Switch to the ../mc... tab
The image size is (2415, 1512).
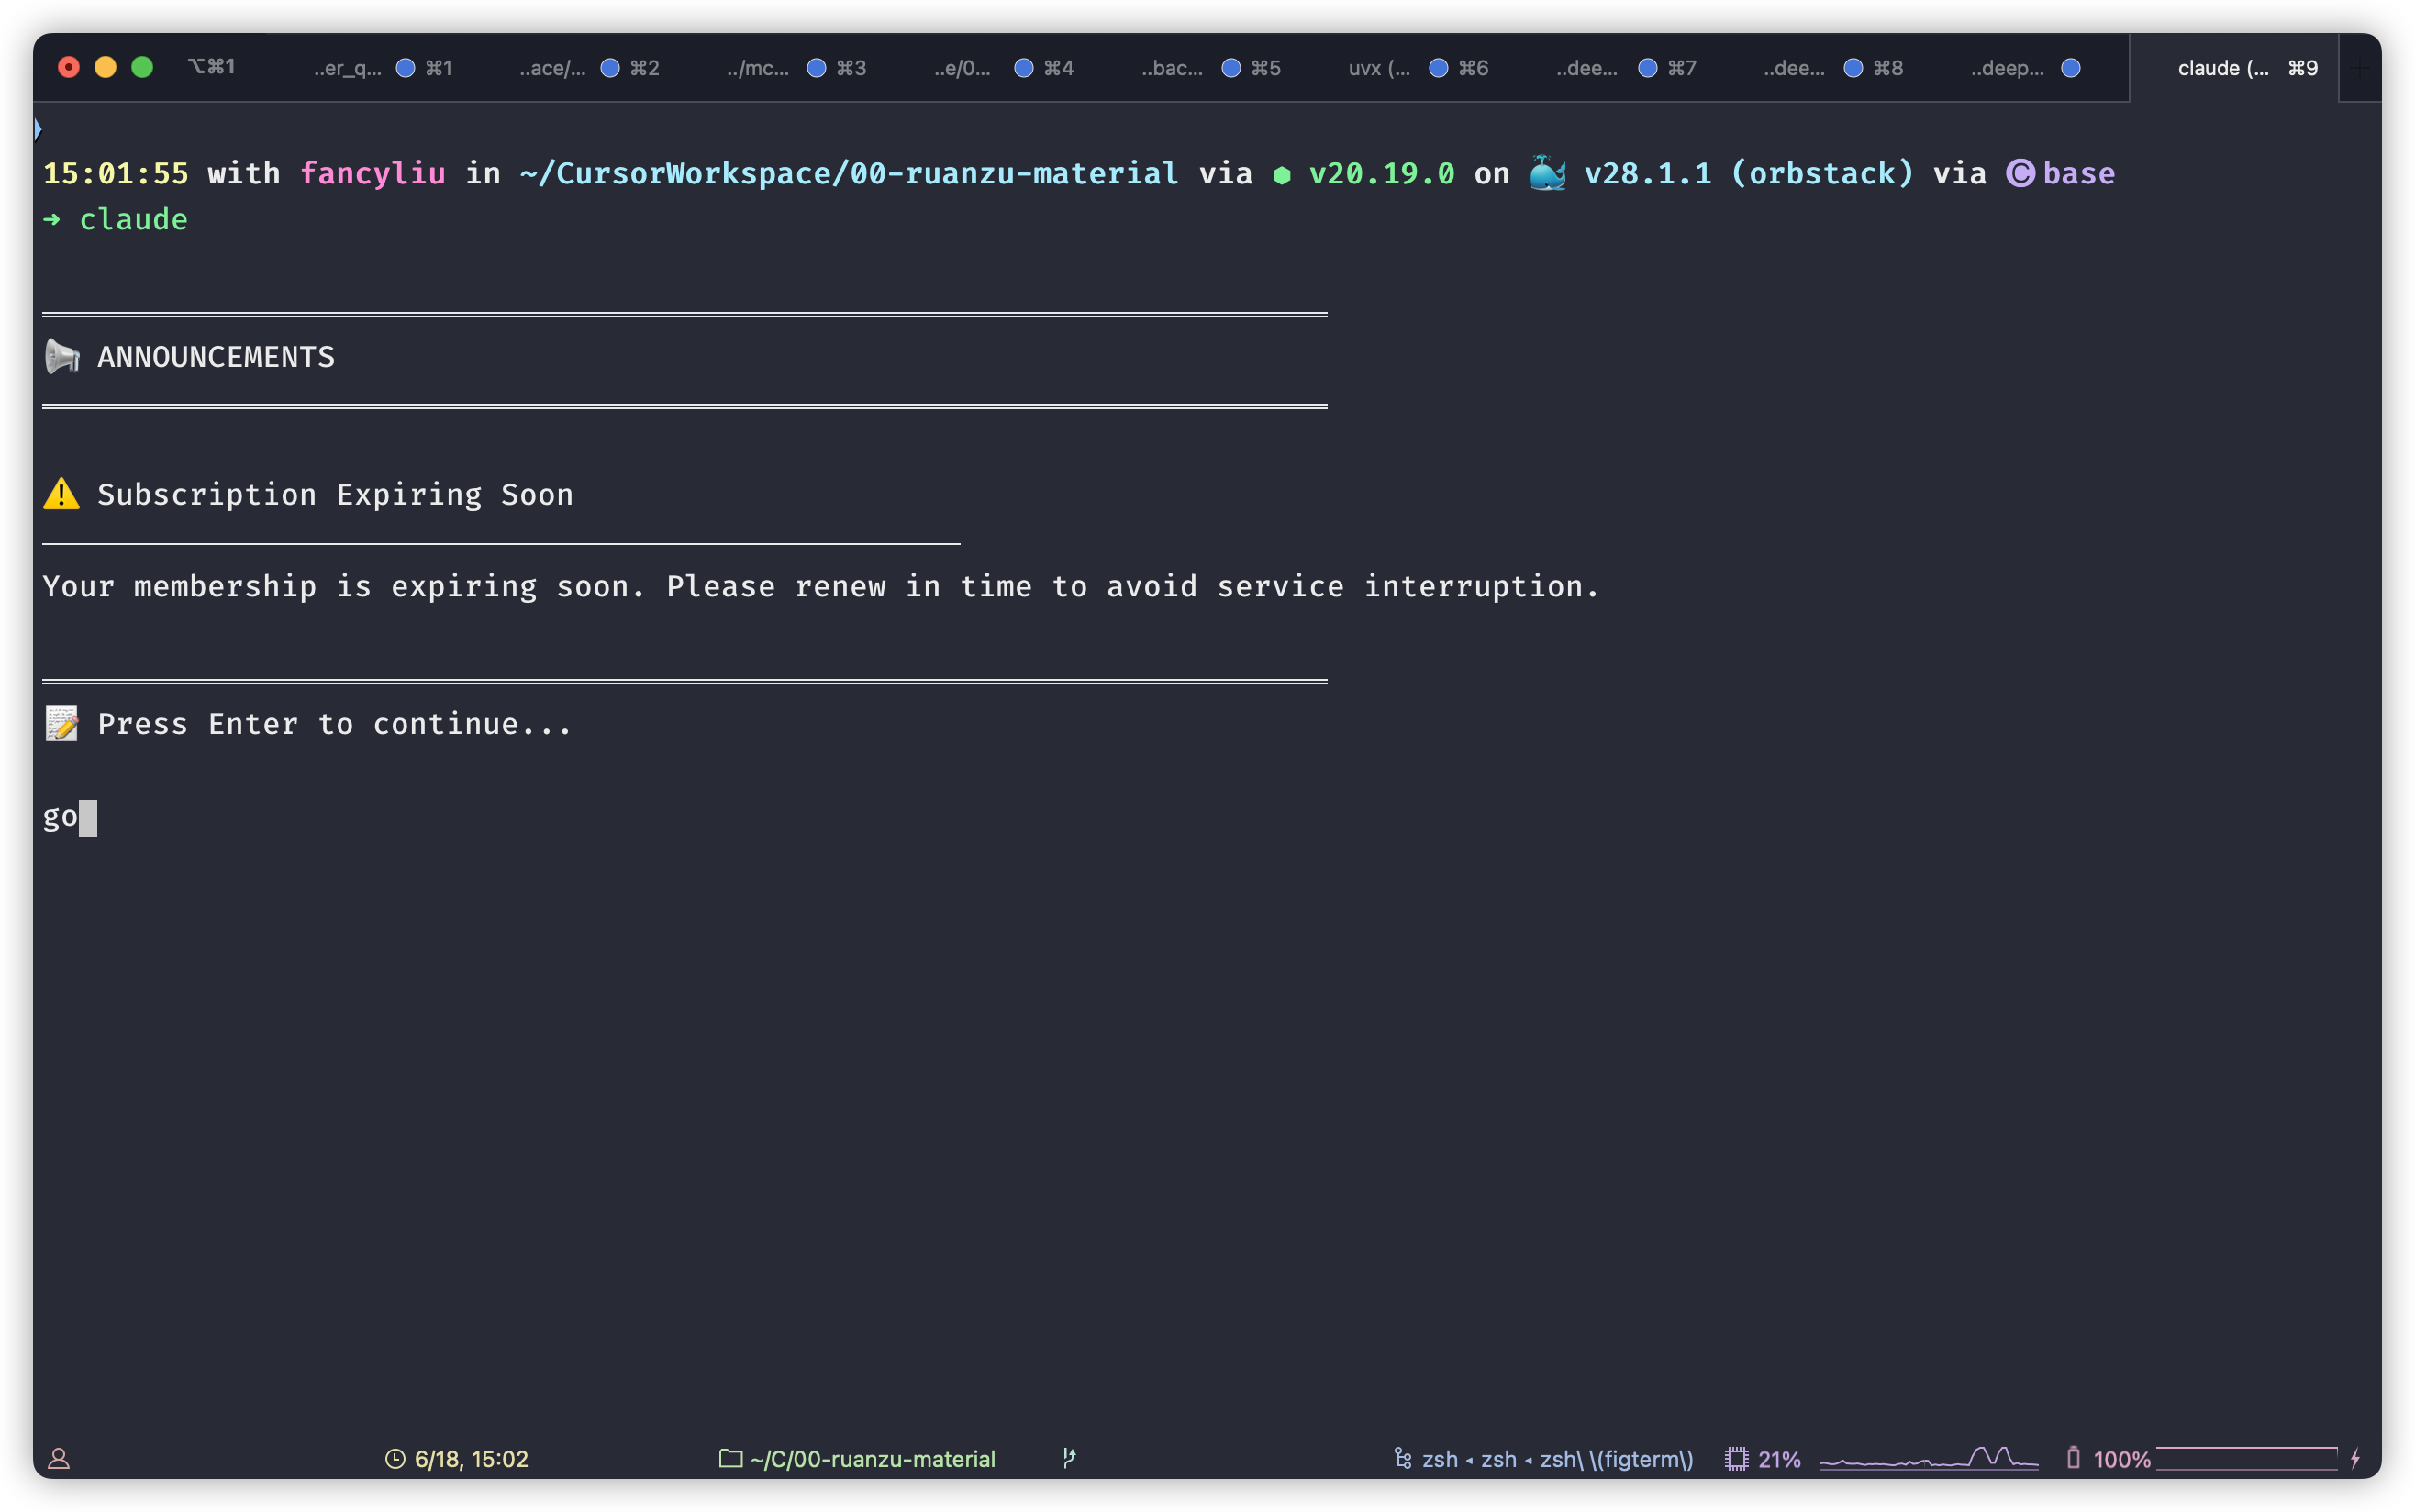[758, 68]
